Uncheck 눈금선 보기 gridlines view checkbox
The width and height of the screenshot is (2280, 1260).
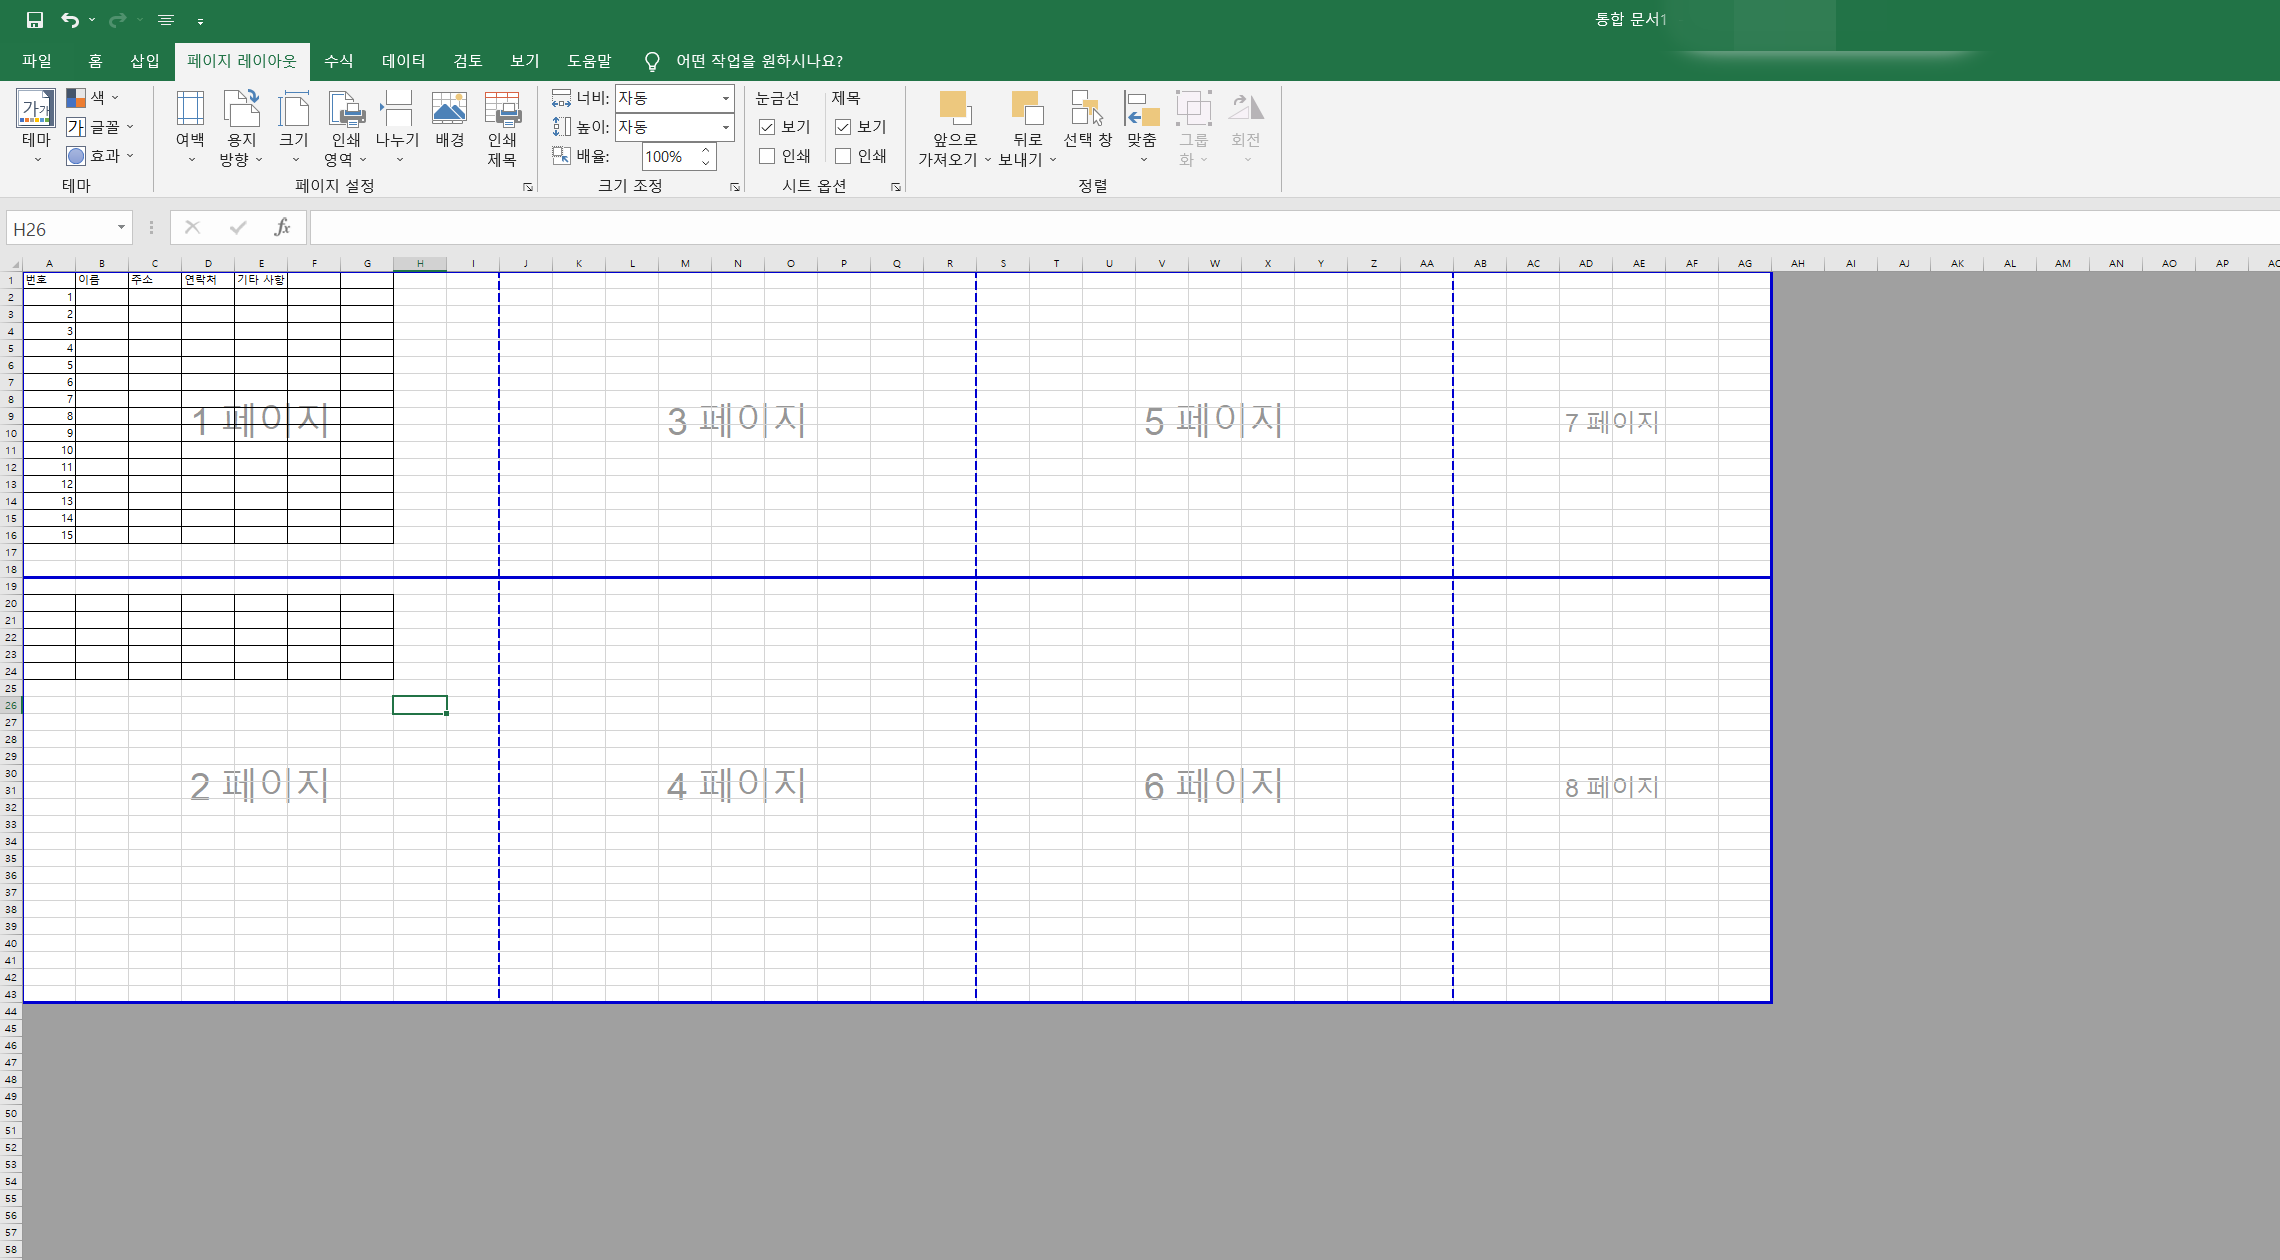pyautogui.click(x=768, y=127)
